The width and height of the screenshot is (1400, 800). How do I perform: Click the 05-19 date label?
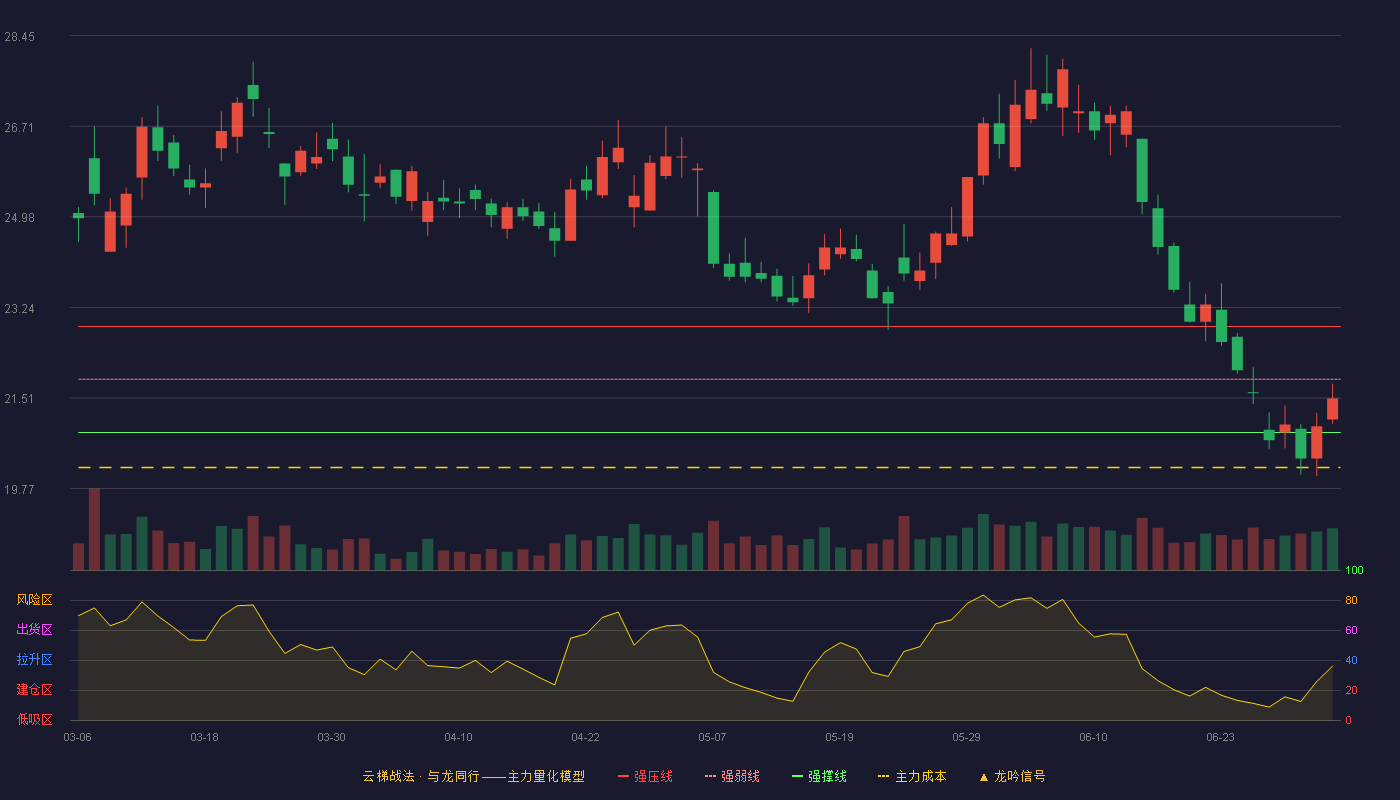pyautogui.click(x=839, y=737)
